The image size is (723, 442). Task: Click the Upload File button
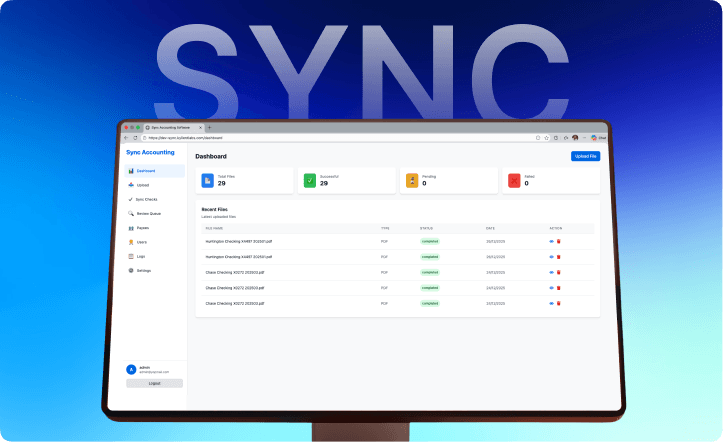coord(586,156)
